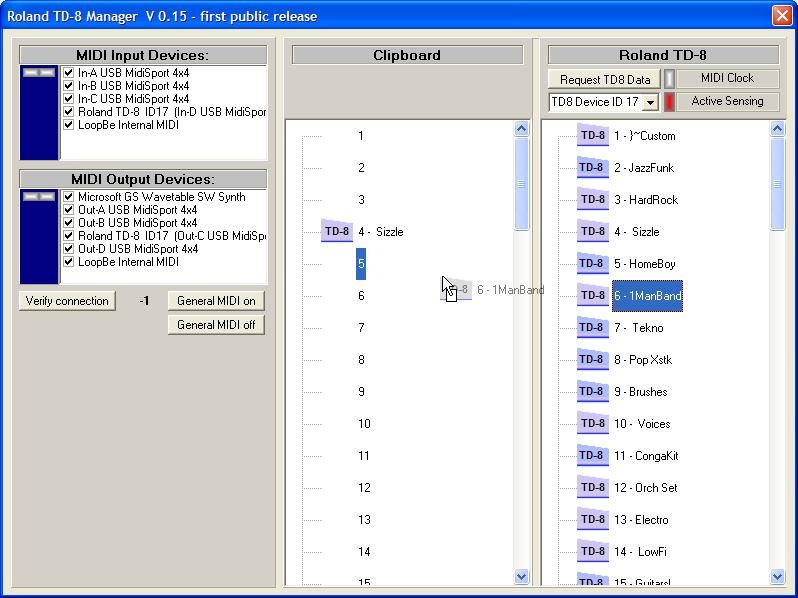Screen dimensions: 798x598
Task: Click Clipboard list scroll up arrow
Action: [521, 129]
